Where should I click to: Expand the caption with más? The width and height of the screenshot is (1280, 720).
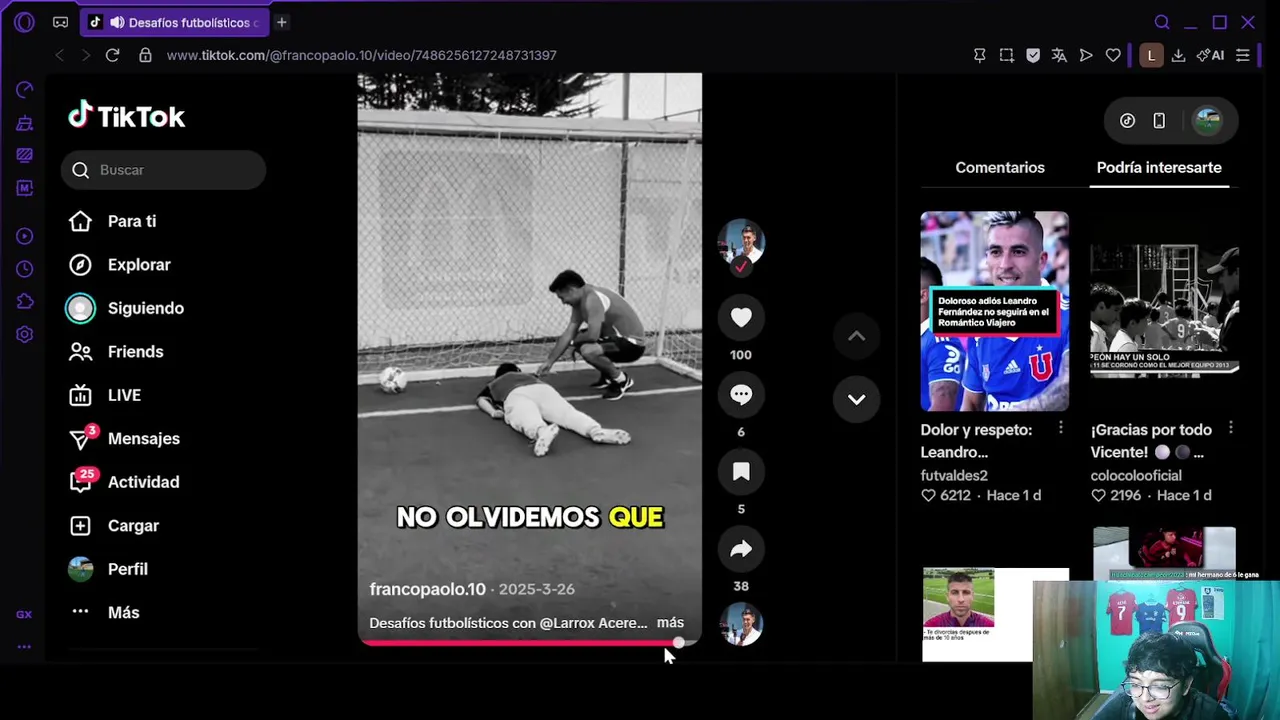(670, 623)
